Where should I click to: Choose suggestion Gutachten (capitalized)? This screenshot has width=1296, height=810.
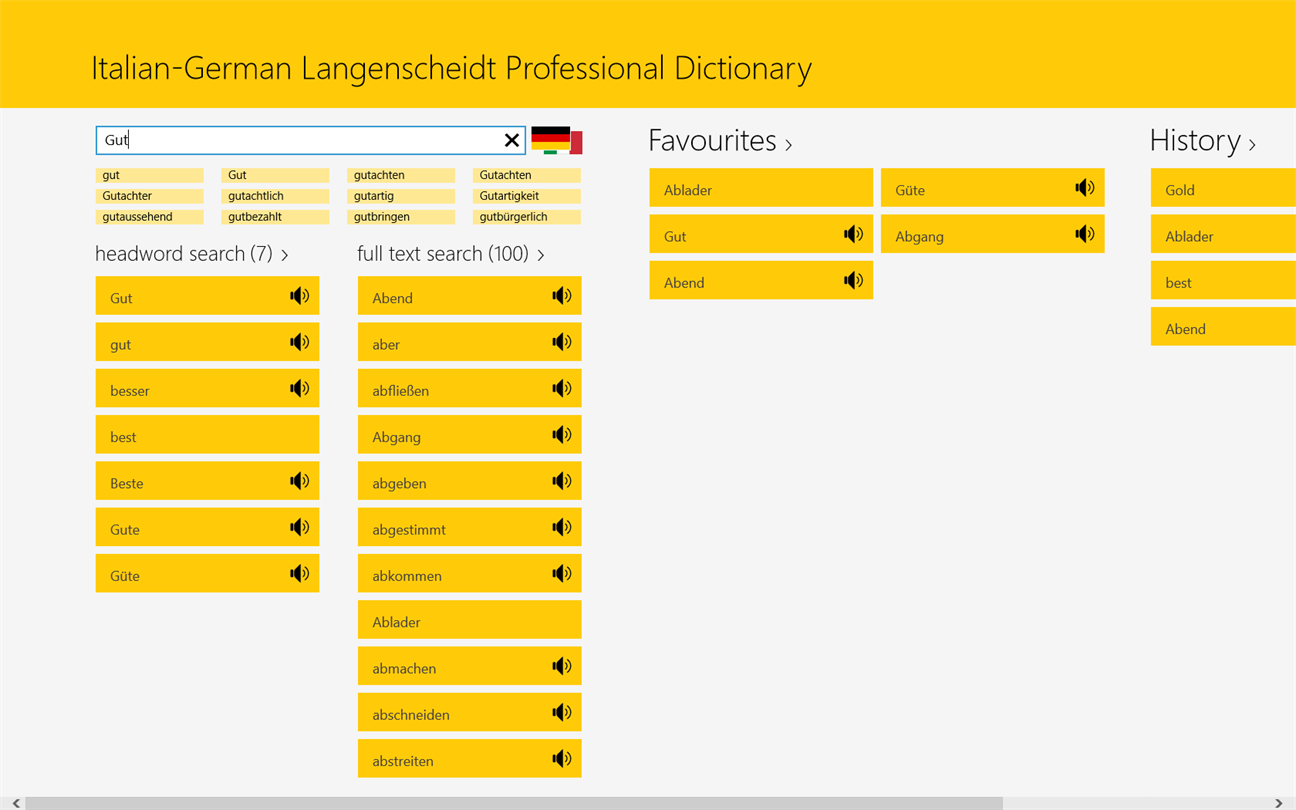(x=527, y=175)
